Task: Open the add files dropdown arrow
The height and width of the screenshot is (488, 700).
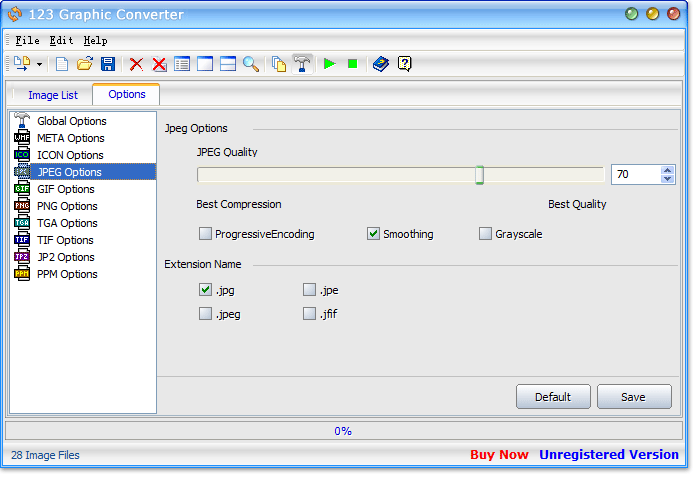Action: point(39,64)
